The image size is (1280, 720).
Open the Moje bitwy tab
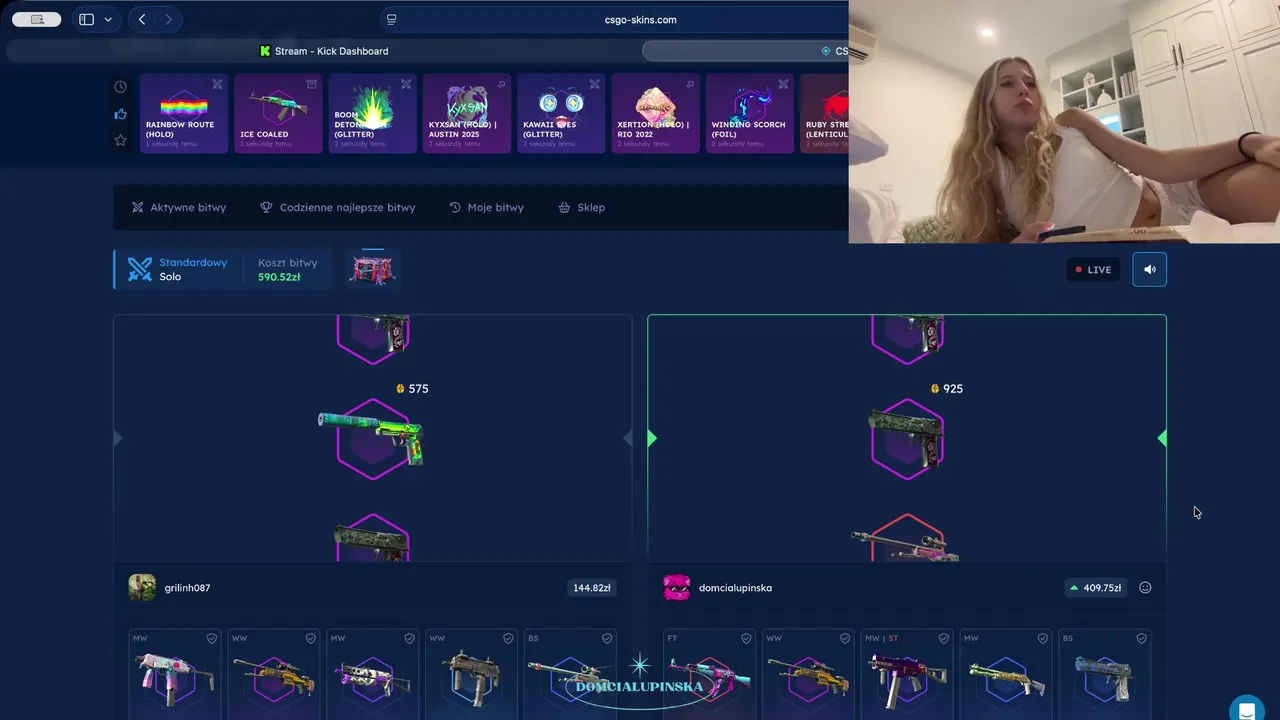(486, 207)
